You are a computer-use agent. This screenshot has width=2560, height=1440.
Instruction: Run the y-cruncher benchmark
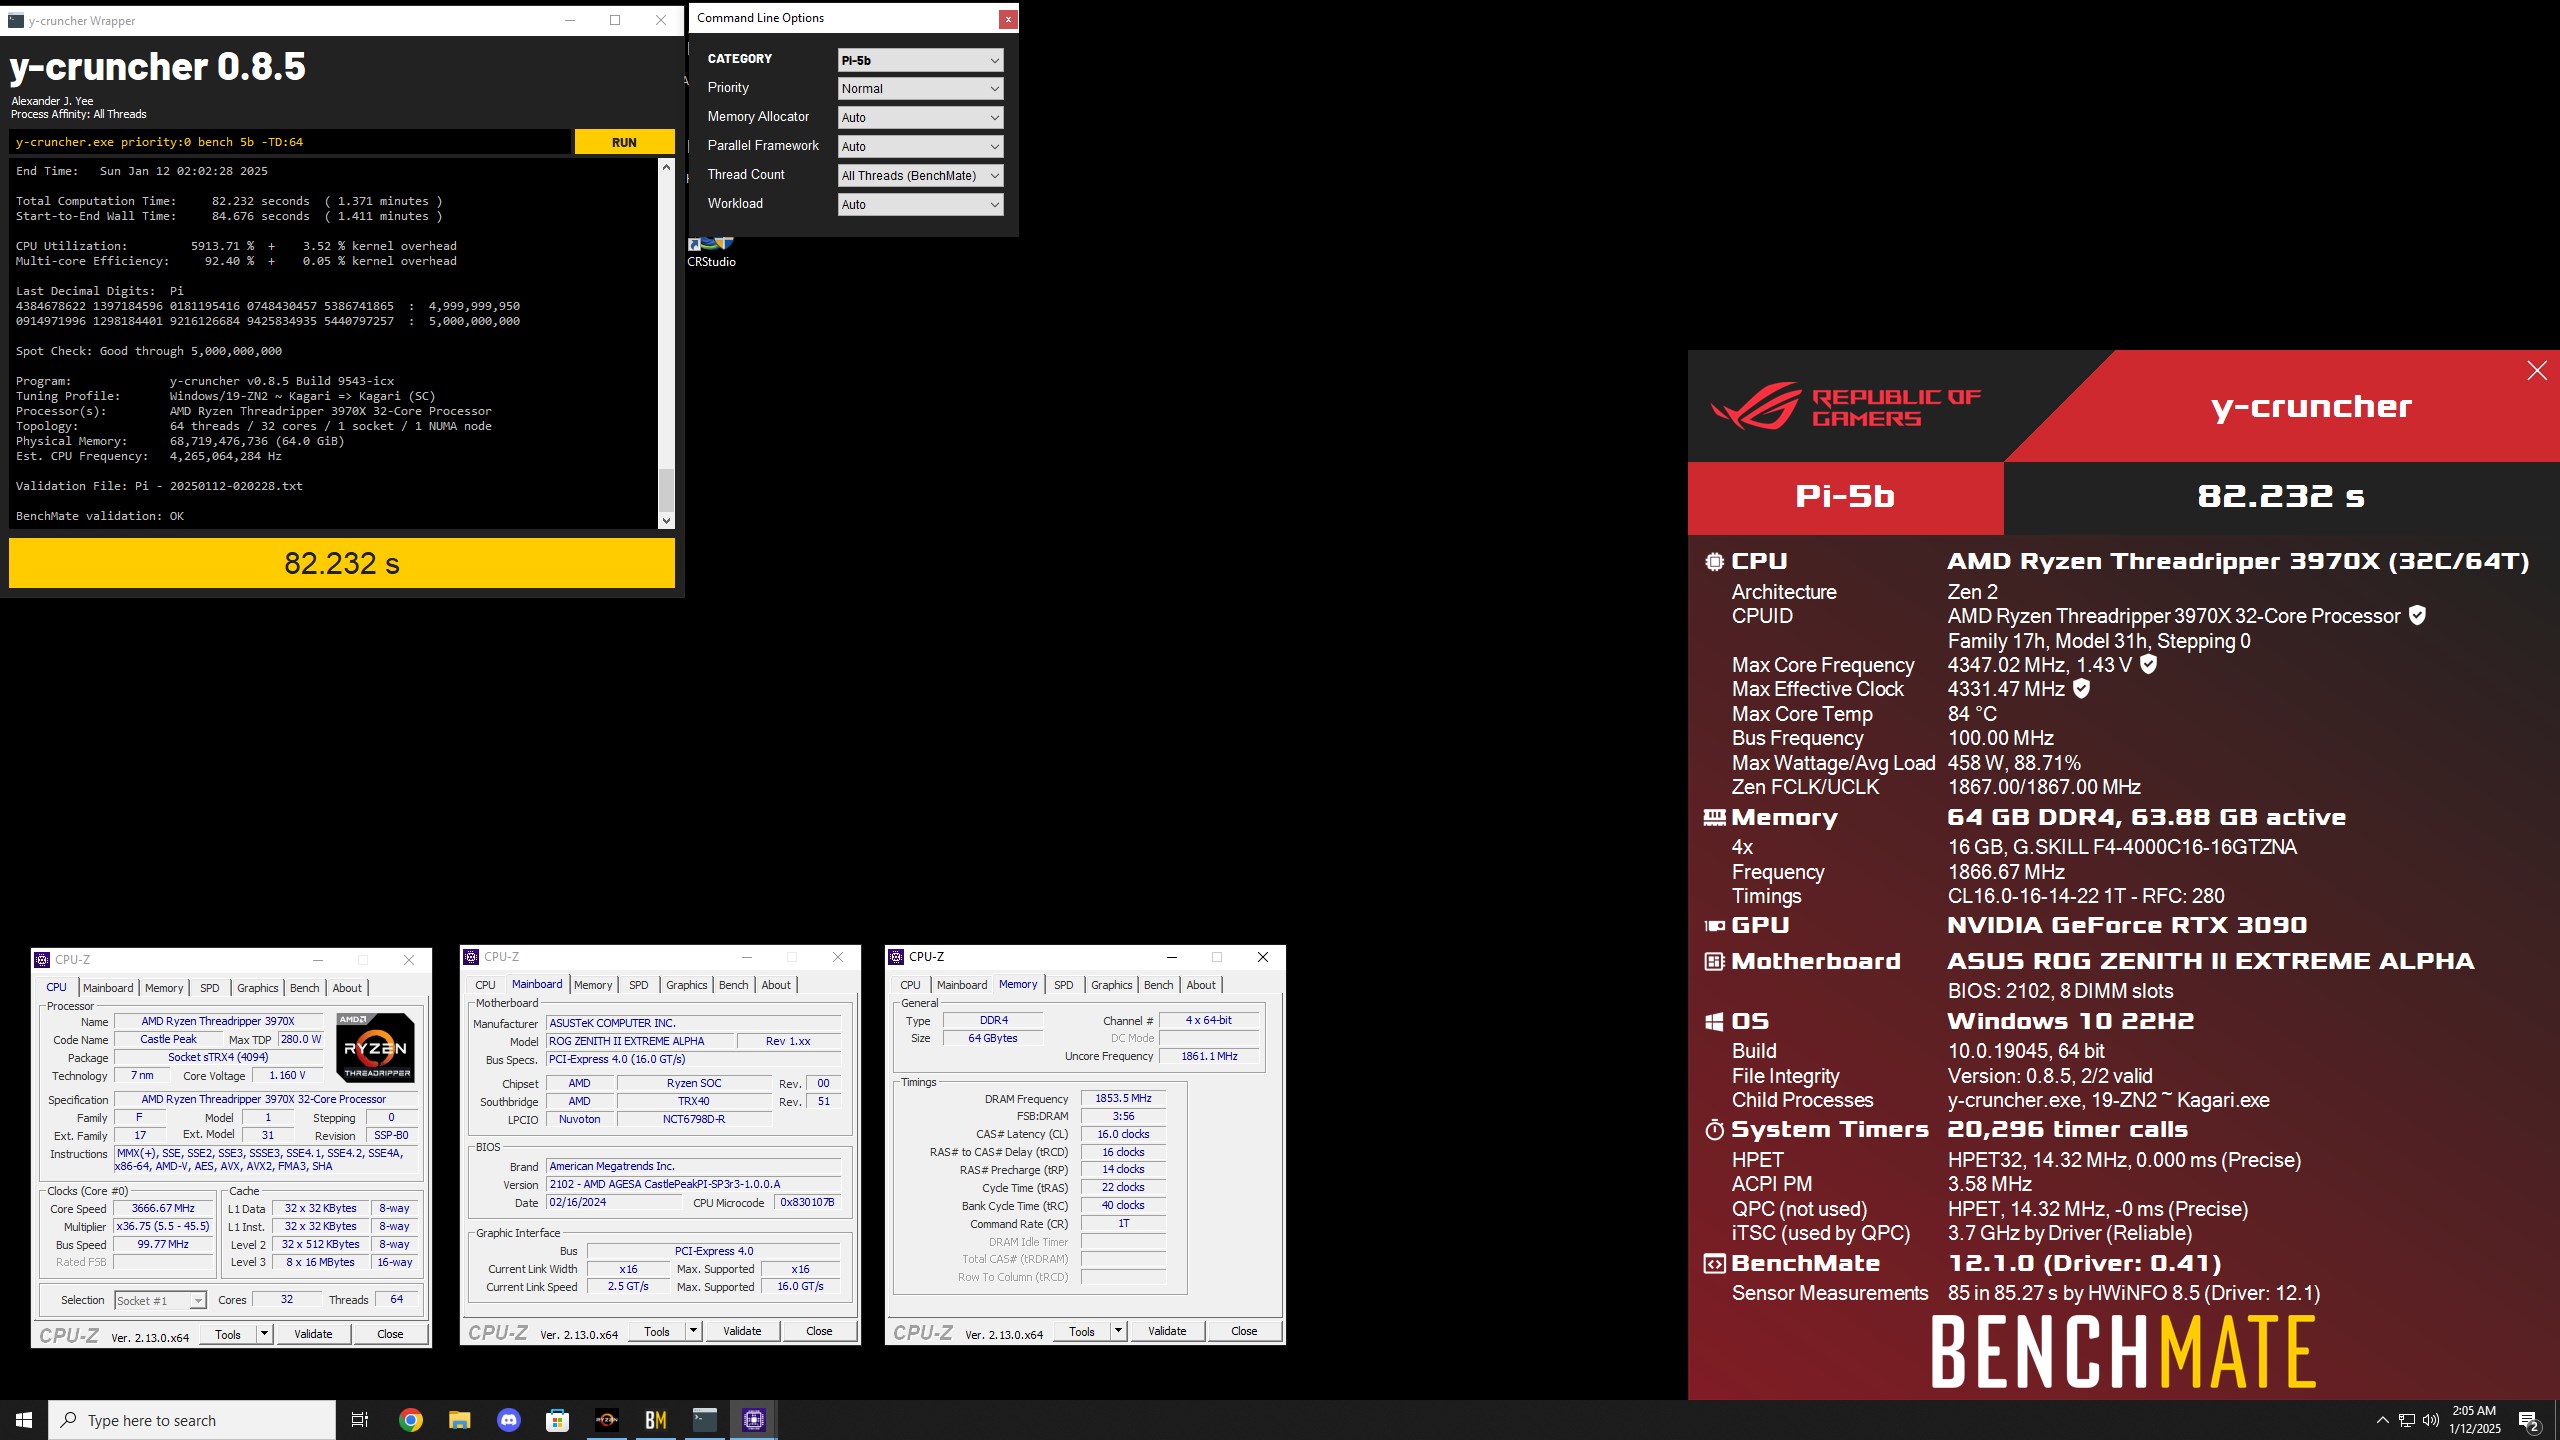click(624, 142)
